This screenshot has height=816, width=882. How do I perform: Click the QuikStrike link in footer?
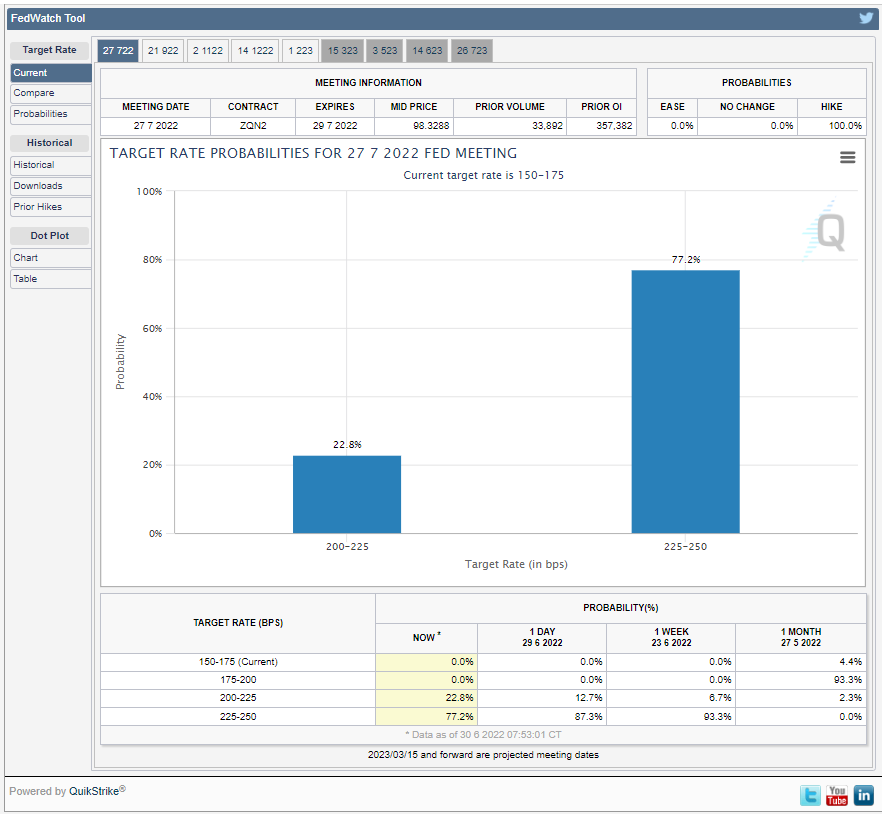tap(93, 791)
